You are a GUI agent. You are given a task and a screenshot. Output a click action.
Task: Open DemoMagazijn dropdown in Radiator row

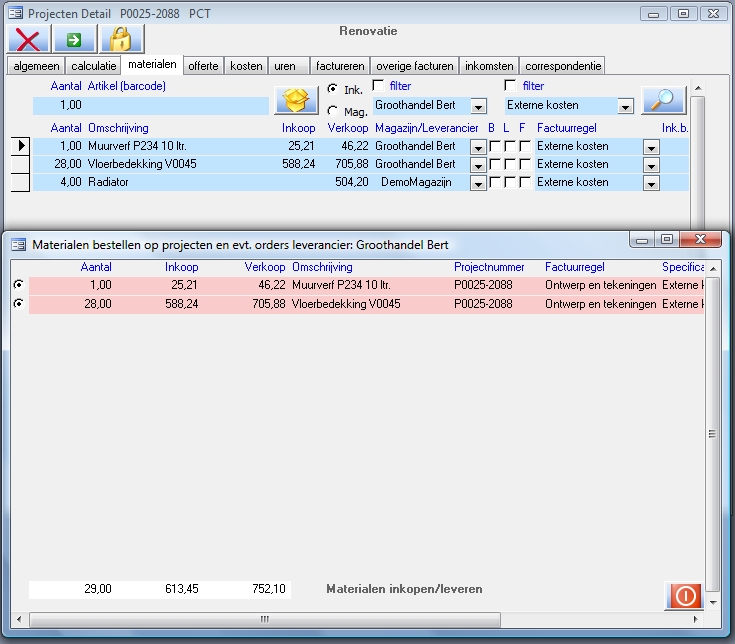tap(478, 184)
